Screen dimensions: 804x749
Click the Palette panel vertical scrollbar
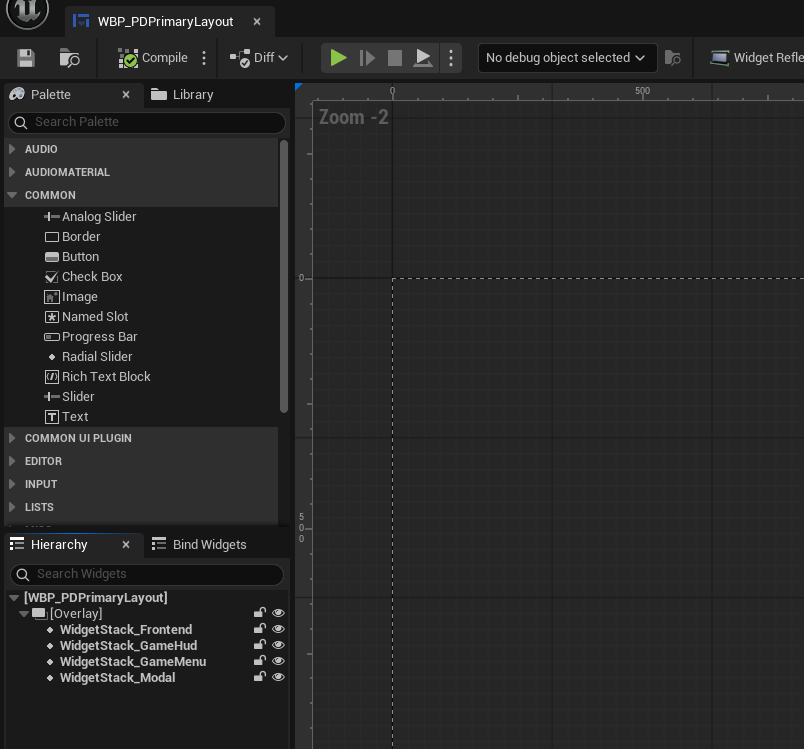pos(284,276)
